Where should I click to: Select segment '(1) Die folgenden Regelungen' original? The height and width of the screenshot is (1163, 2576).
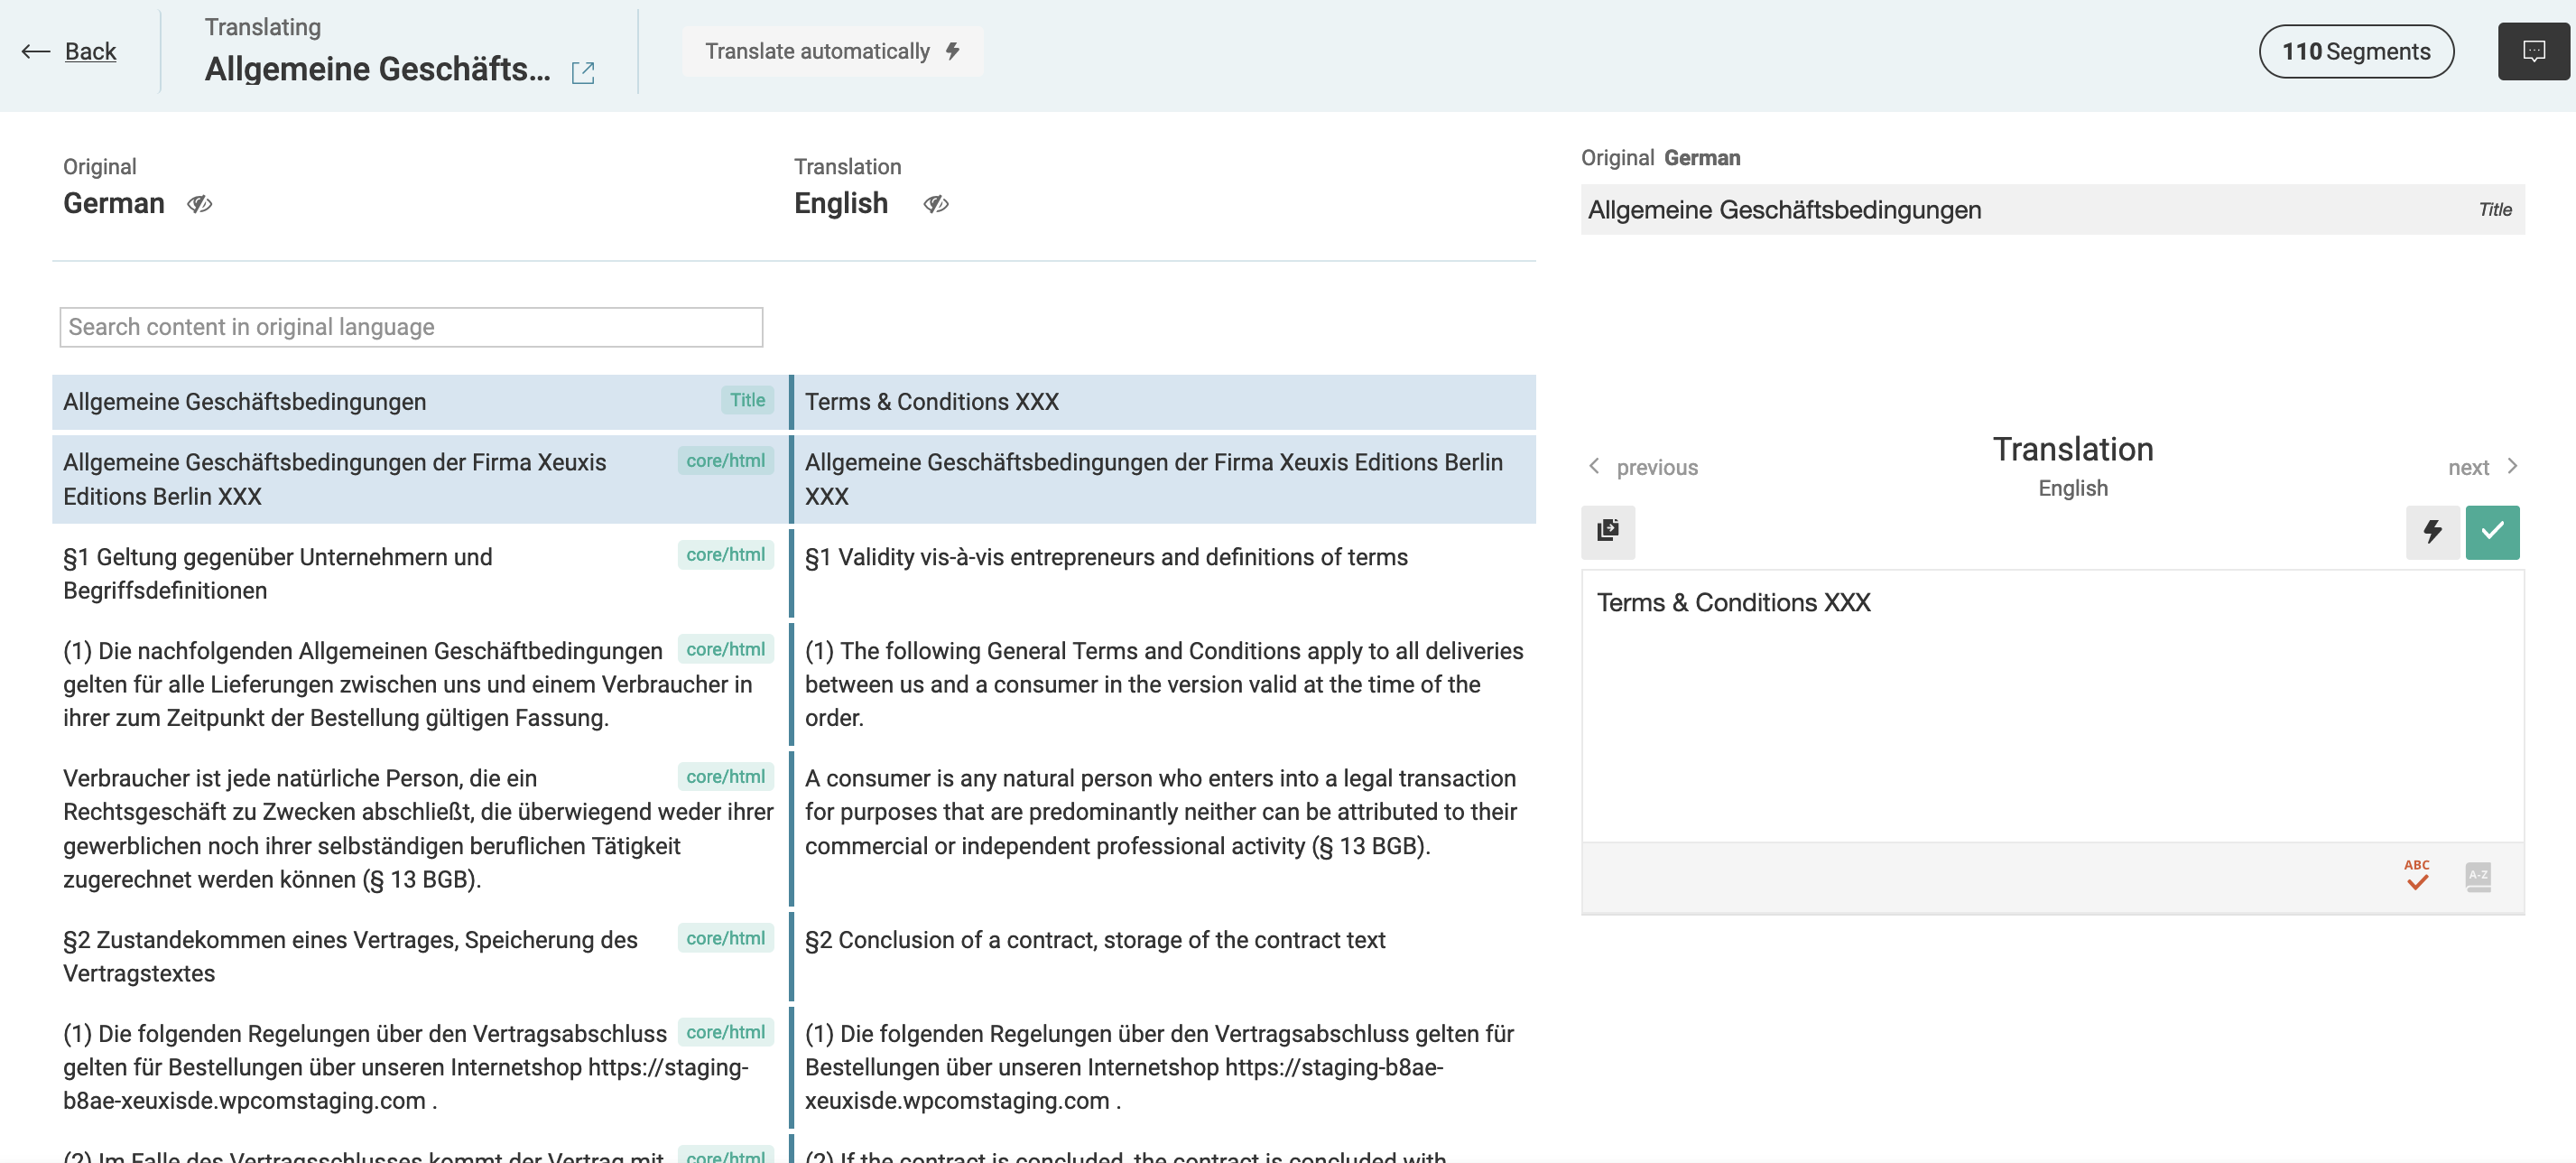[418, 1067]
